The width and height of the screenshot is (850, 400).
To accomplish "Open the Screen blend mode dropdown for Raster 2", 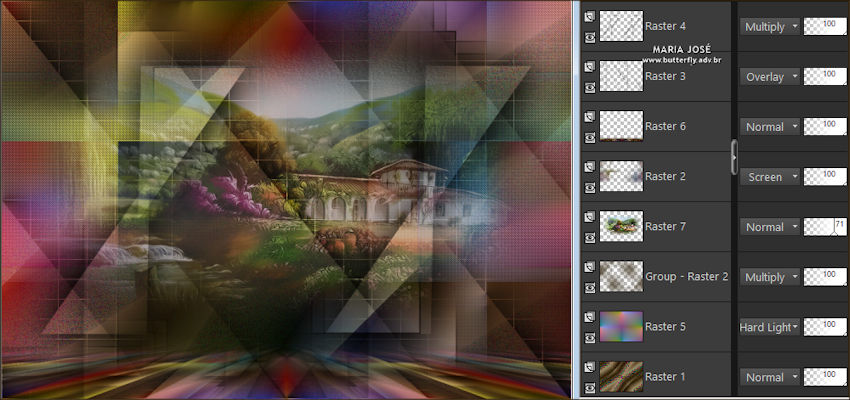I will pyautogui.click(x=770, y=177).
